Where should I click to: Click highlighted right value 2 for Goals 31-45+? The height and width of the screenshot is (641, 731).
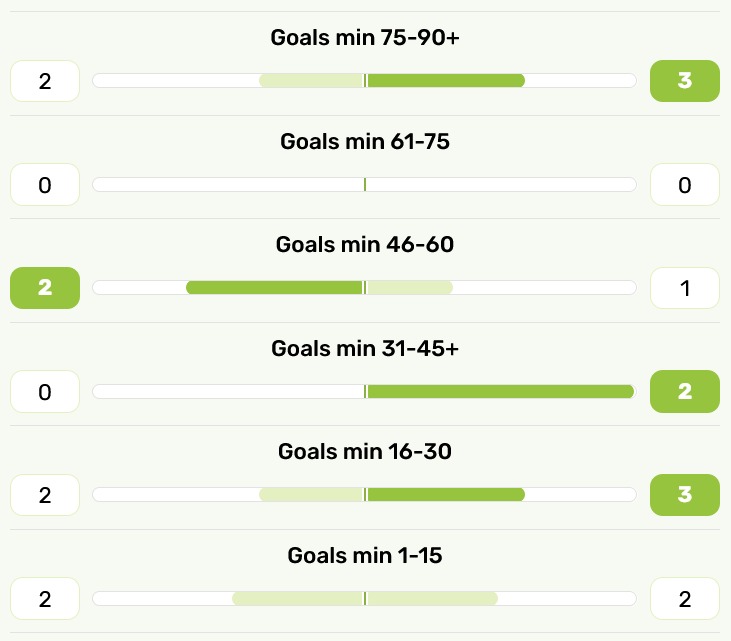point(684,392)
